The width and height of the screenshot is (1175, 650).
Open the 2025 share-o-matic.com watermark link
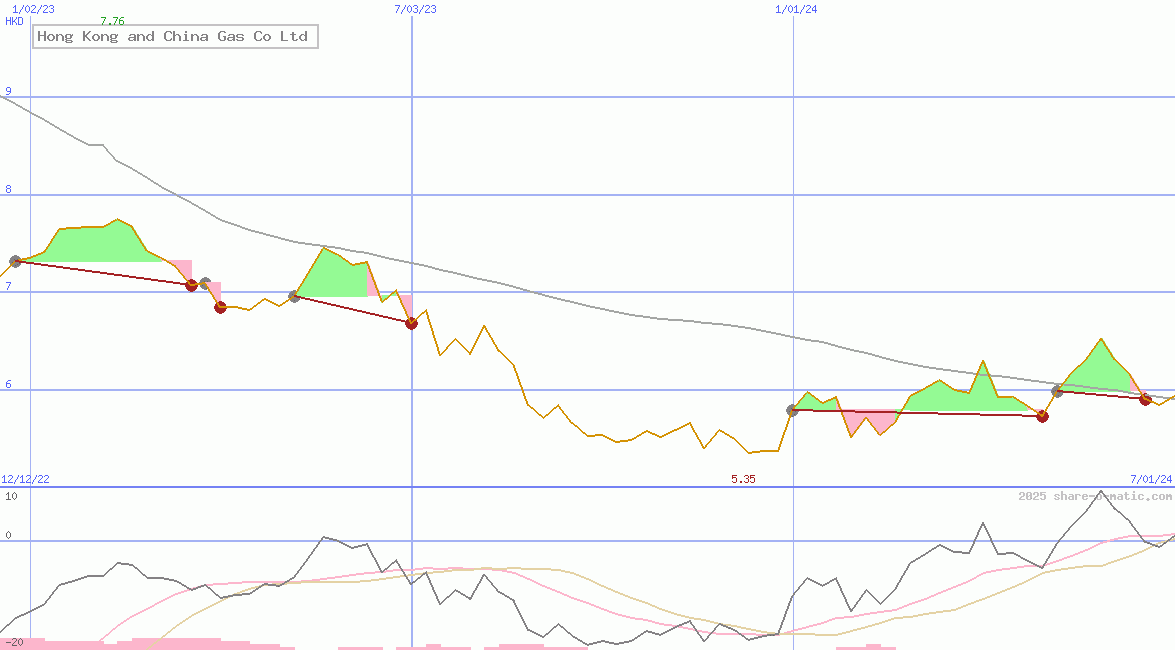tap(1094, 494)
